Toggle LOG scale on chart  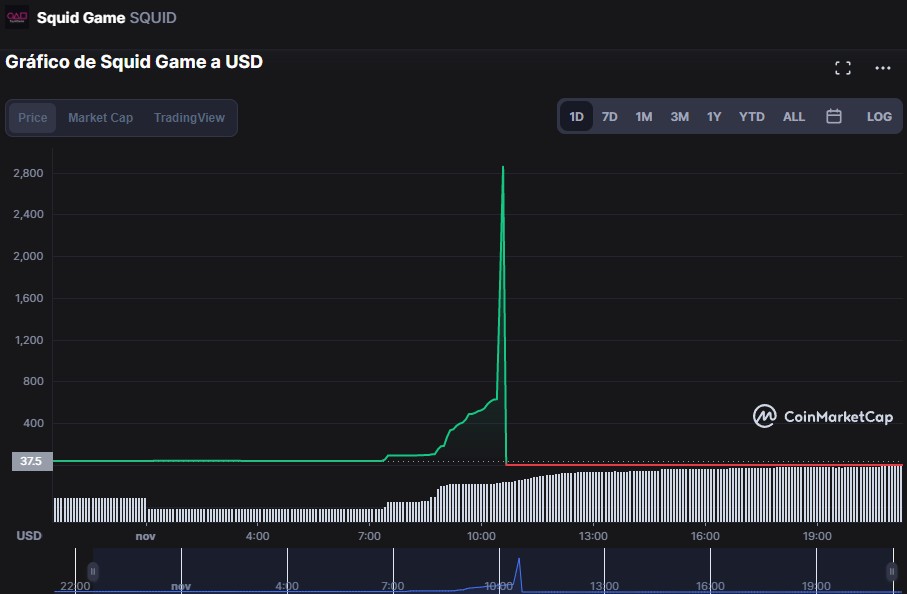click(x=879, y=117)
